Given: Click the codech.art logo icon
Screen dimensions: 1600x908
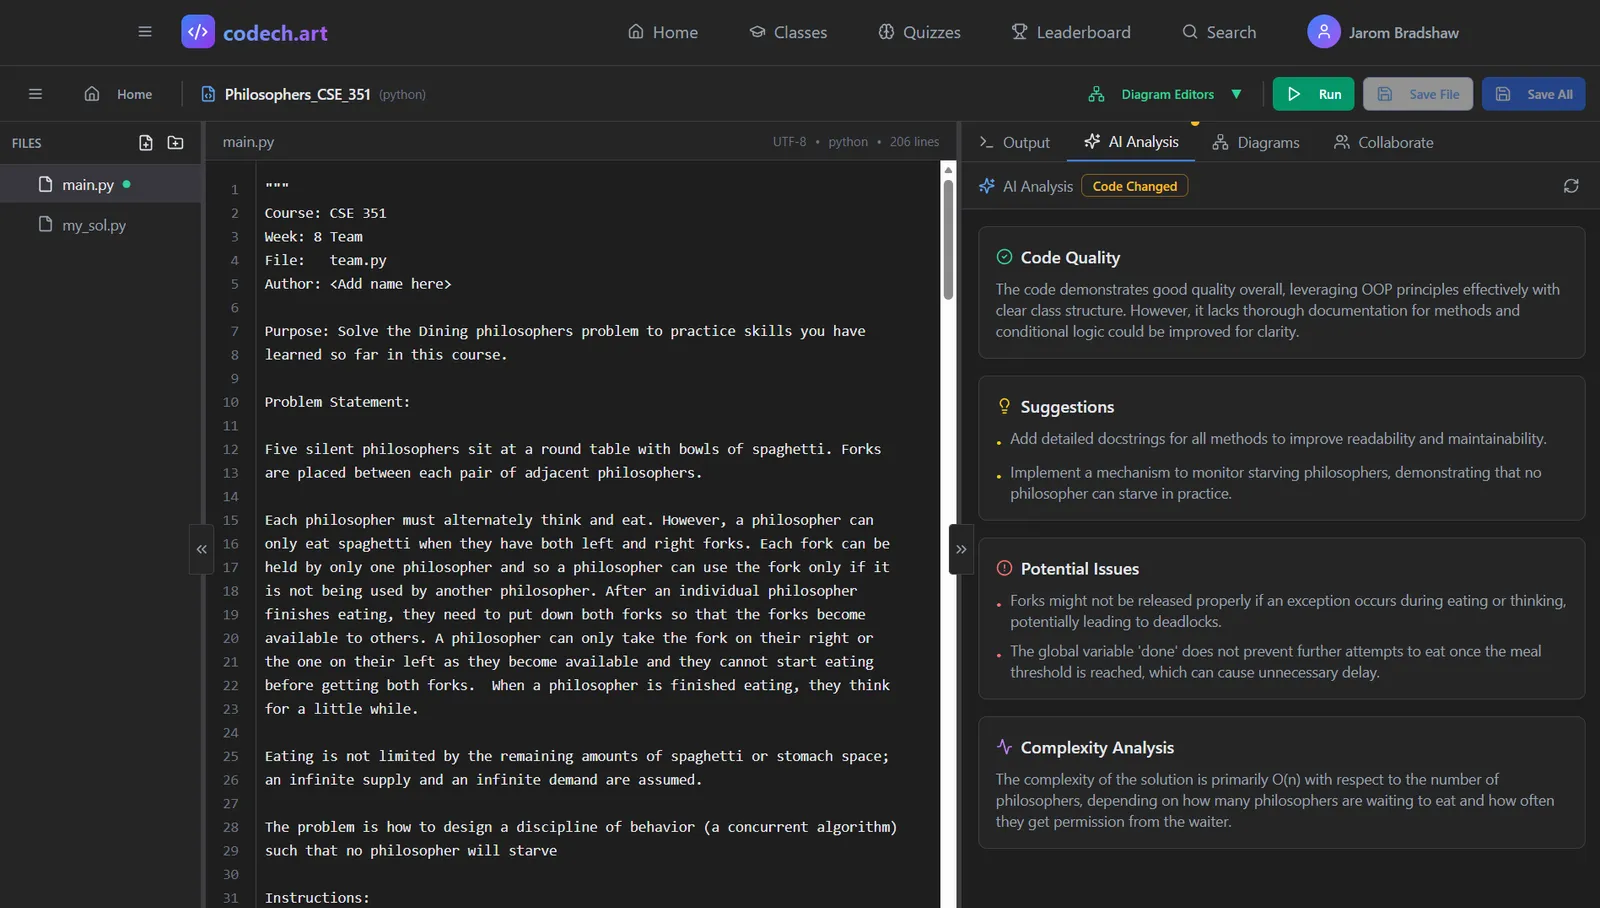Looking at the screenshot, I should tap(198, 32).
